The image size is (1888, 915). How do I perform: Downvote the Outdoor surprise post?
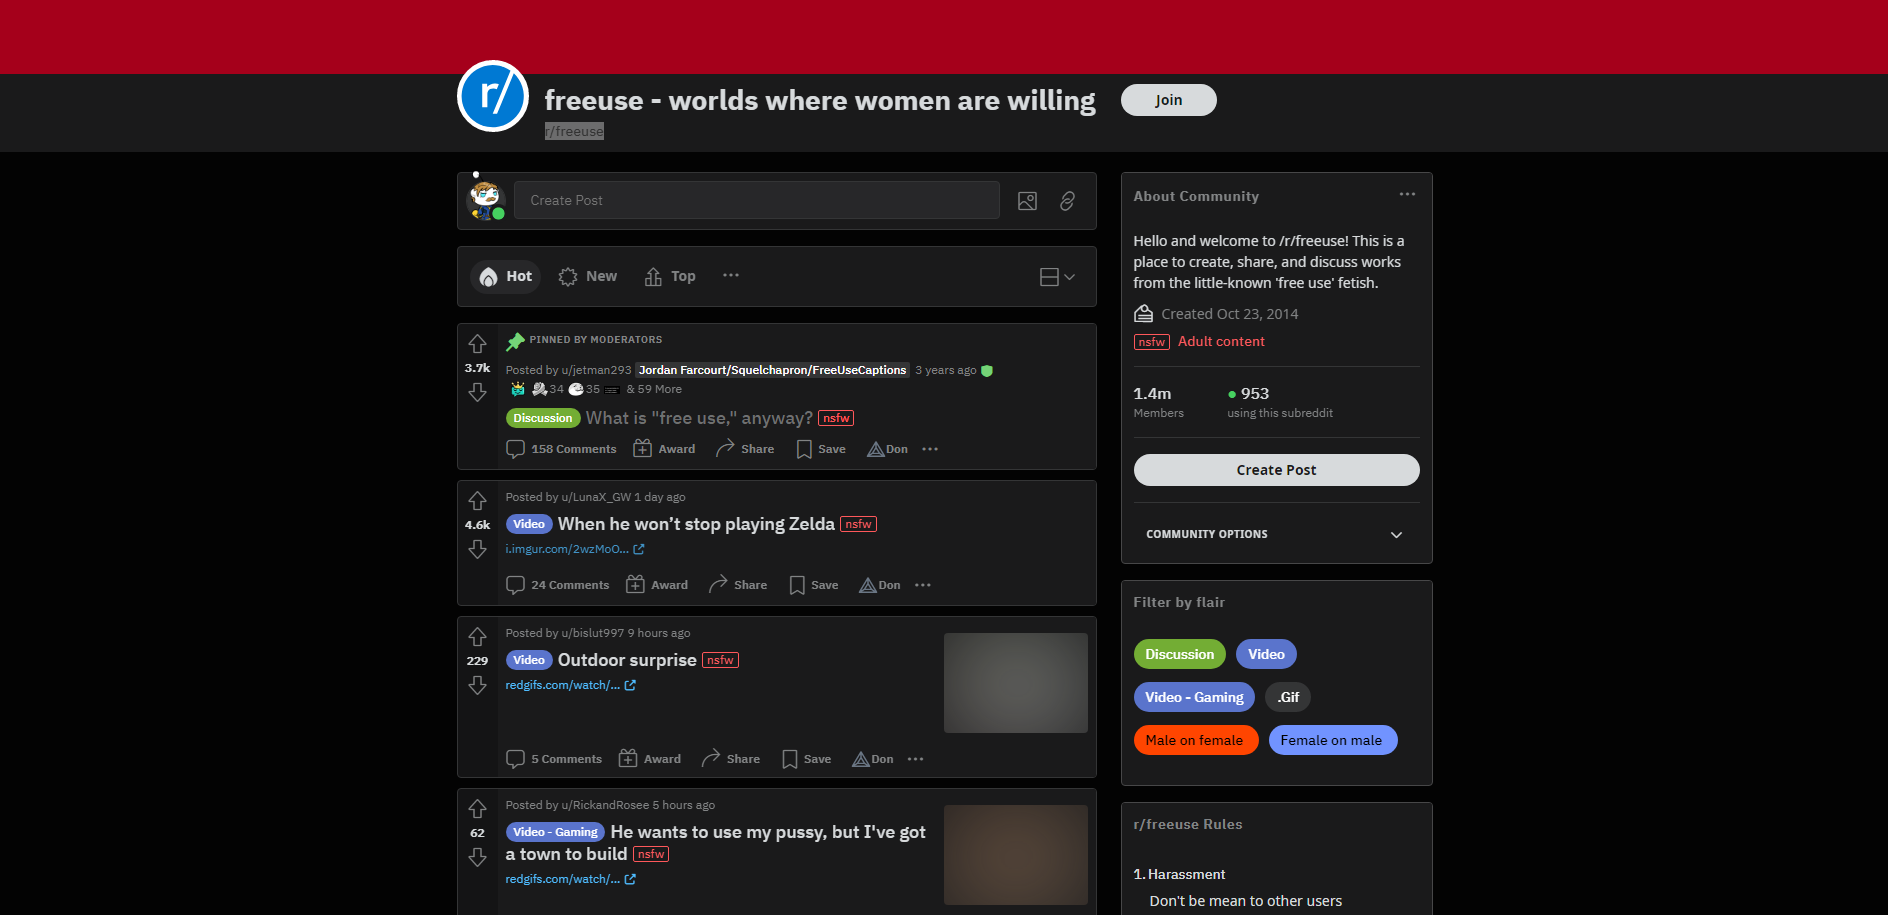[477, 685]
